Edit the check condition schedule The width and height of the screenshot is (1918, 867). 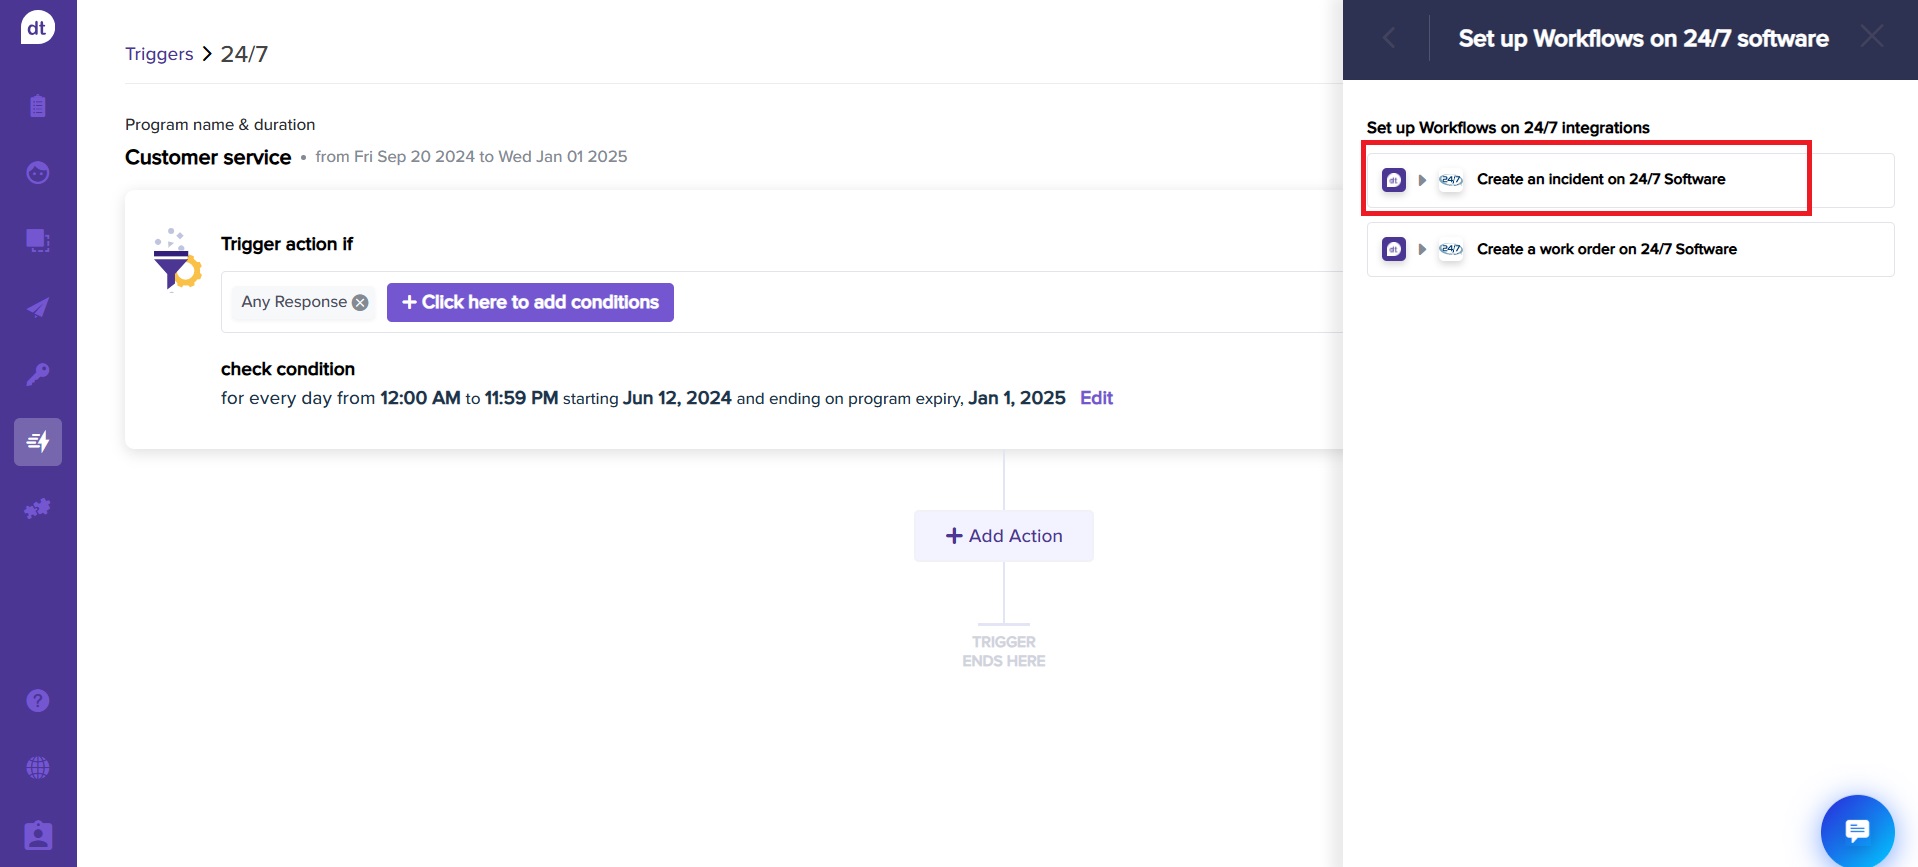tap(1096, 398)
